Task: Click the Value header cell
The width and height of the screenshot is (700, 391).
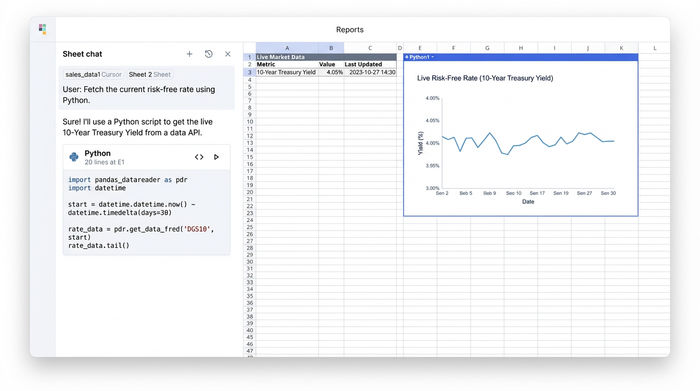Action: coord(331,64)
